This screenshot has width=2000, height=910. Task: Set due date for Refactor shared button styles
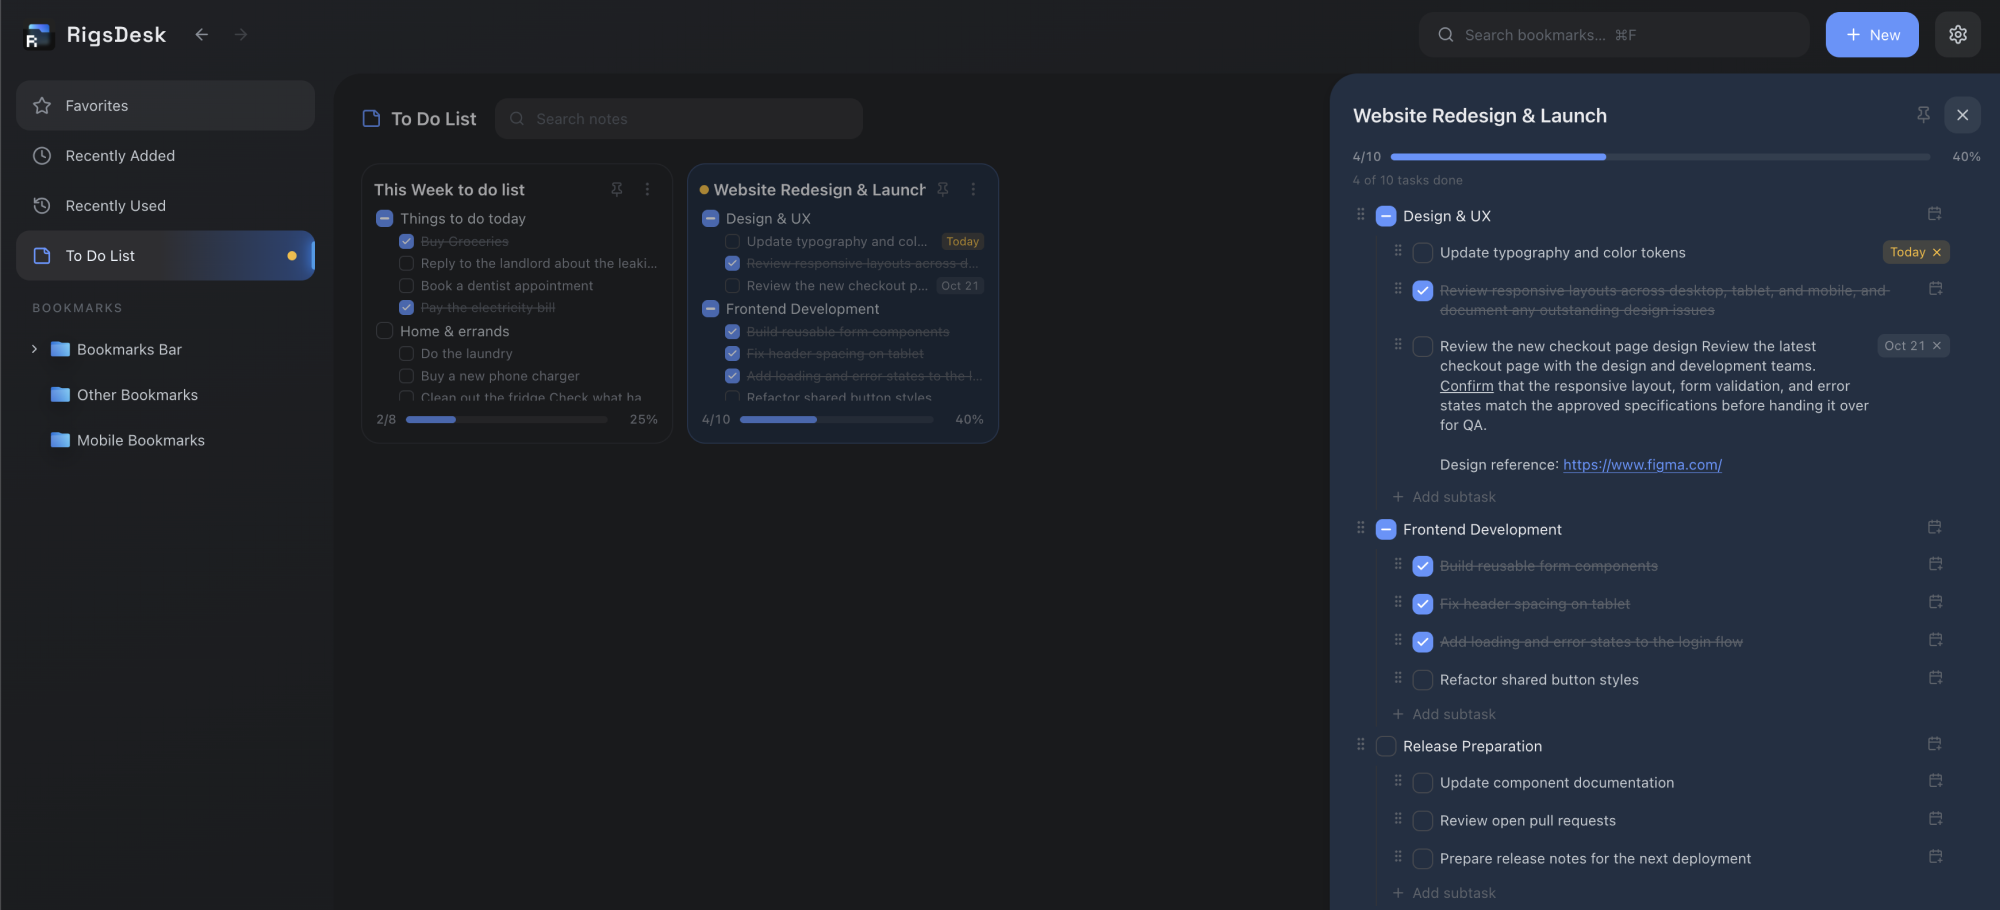(1935, 678)
